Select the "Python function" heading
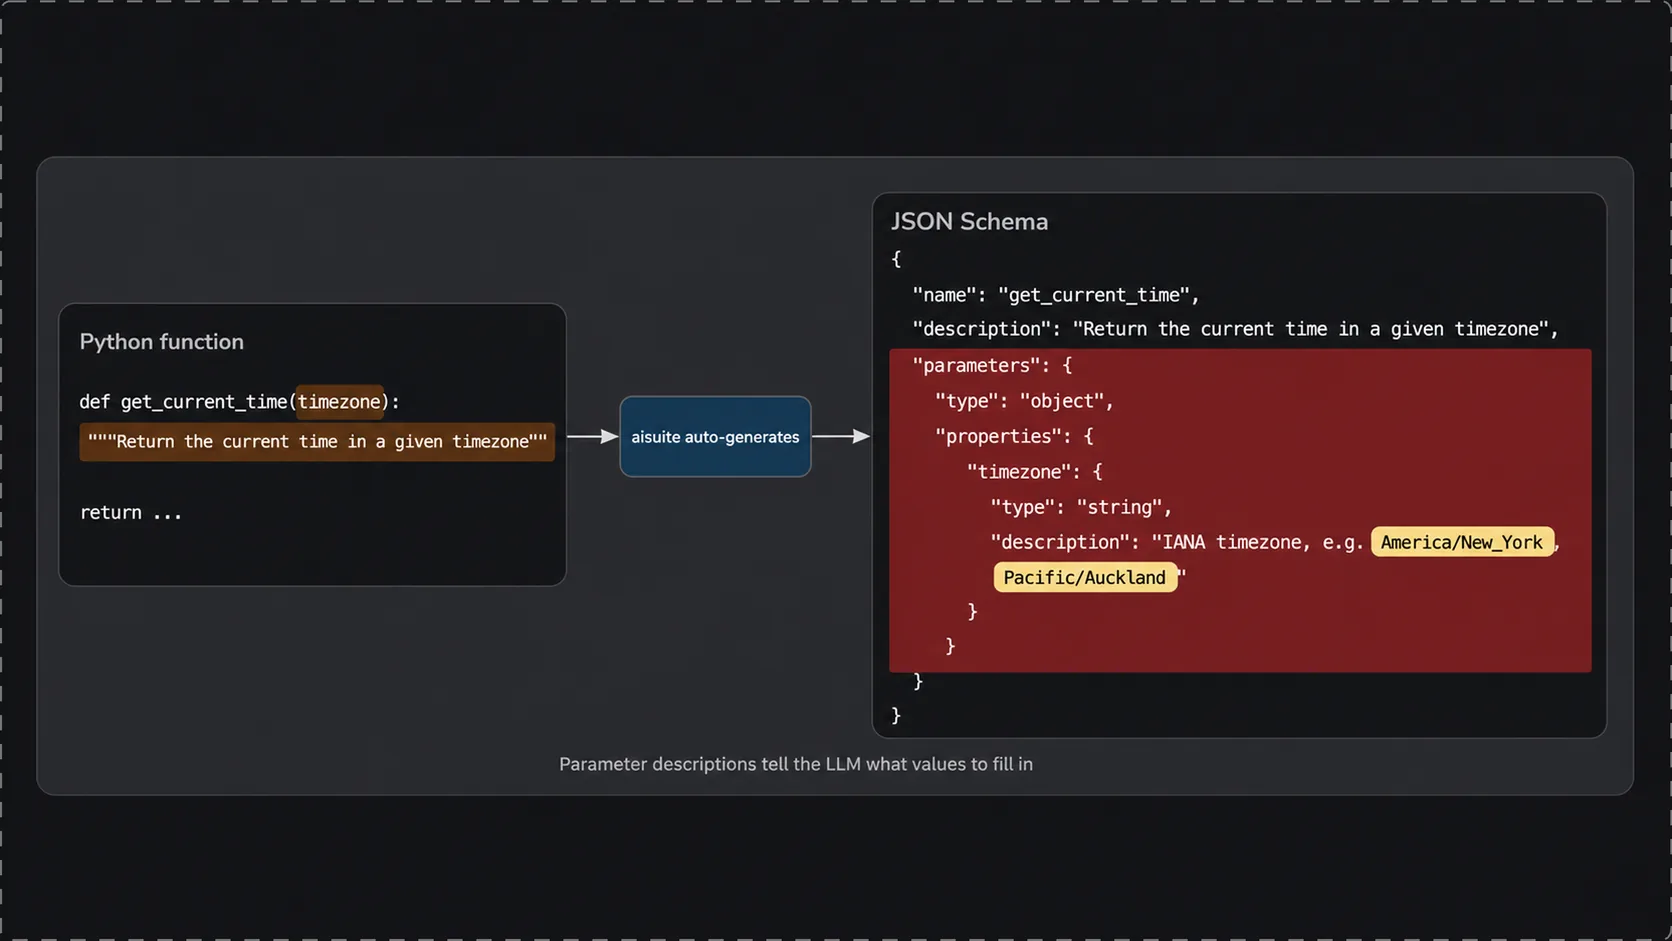The width and height of the screenshot is (1672, 941). pos(162,342)
